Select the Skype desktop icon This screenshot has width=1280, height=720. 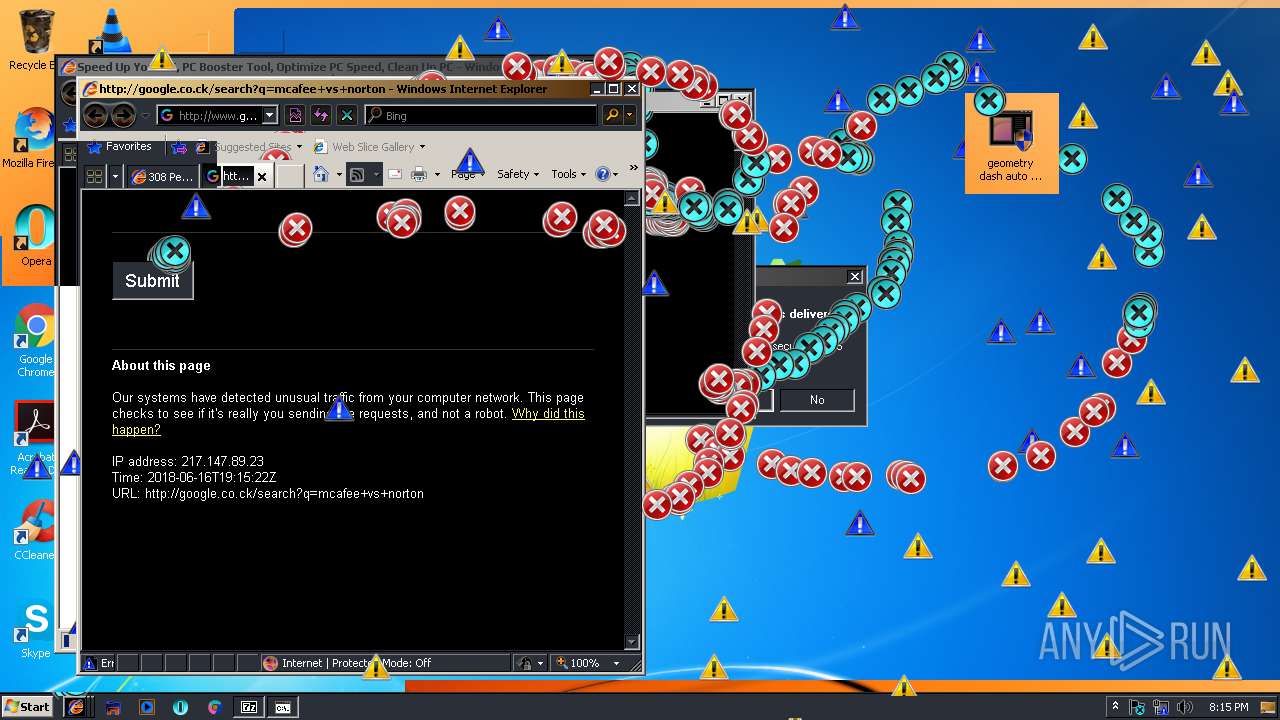(x=35, y=630)
